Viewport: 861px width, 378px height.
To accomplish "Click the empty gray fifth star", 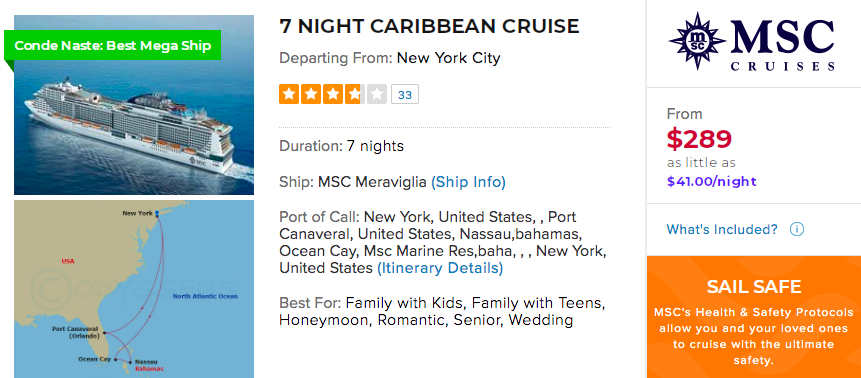I will (377, 94).
